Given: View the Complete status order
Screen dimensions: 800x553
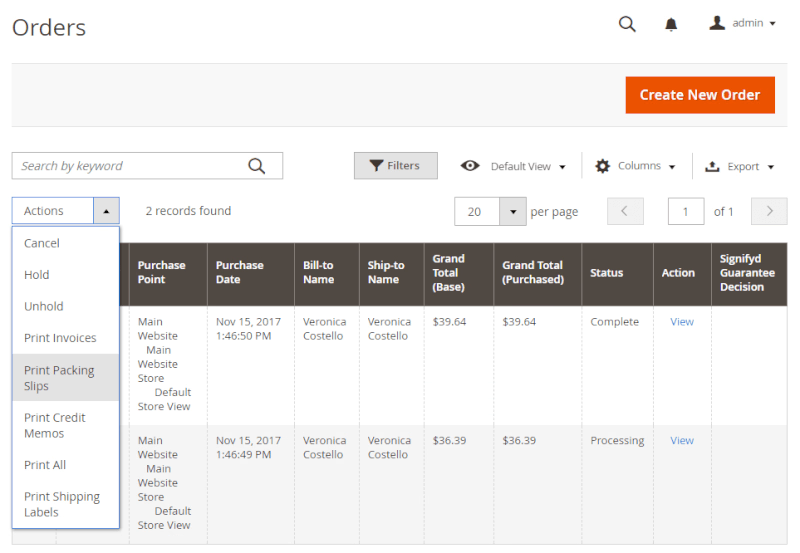Looking at the screenshot, I should 682,322.
